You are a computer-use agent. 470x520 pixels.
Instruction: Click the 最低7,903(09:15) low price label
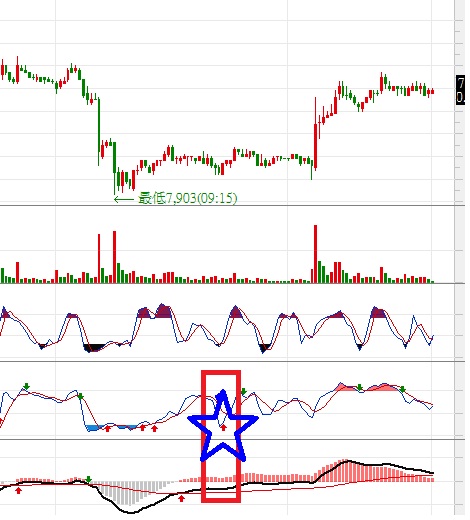[x=188, y=198]
